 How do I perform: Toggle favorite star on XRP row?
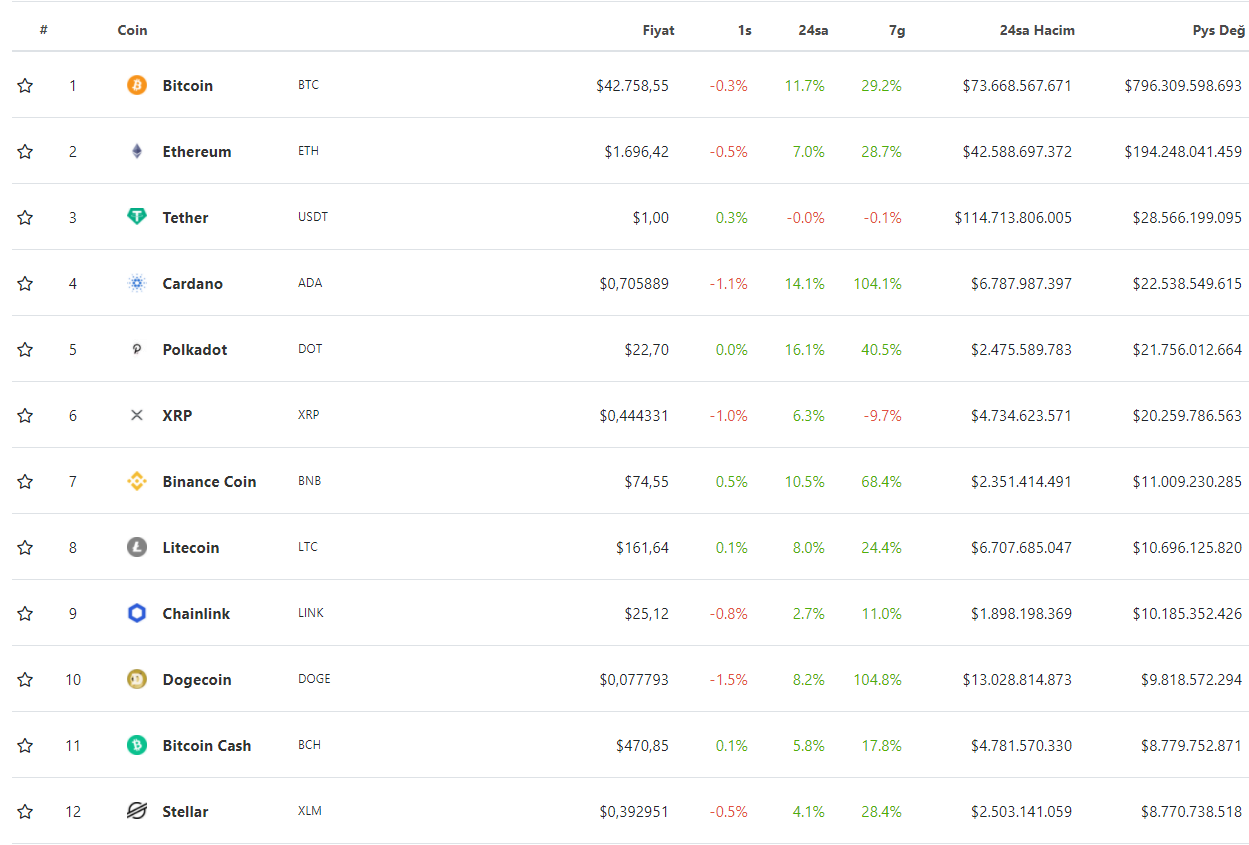point(25,416)
